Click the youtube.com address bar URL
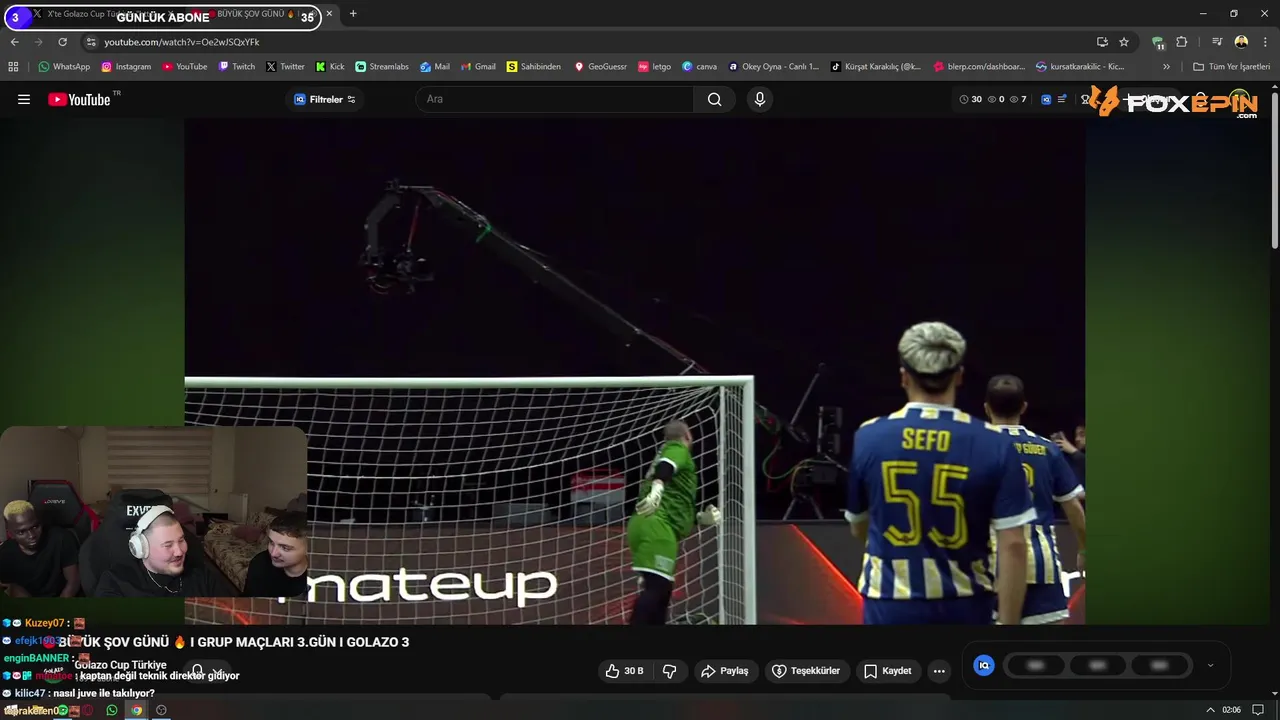 coord(181,42)
